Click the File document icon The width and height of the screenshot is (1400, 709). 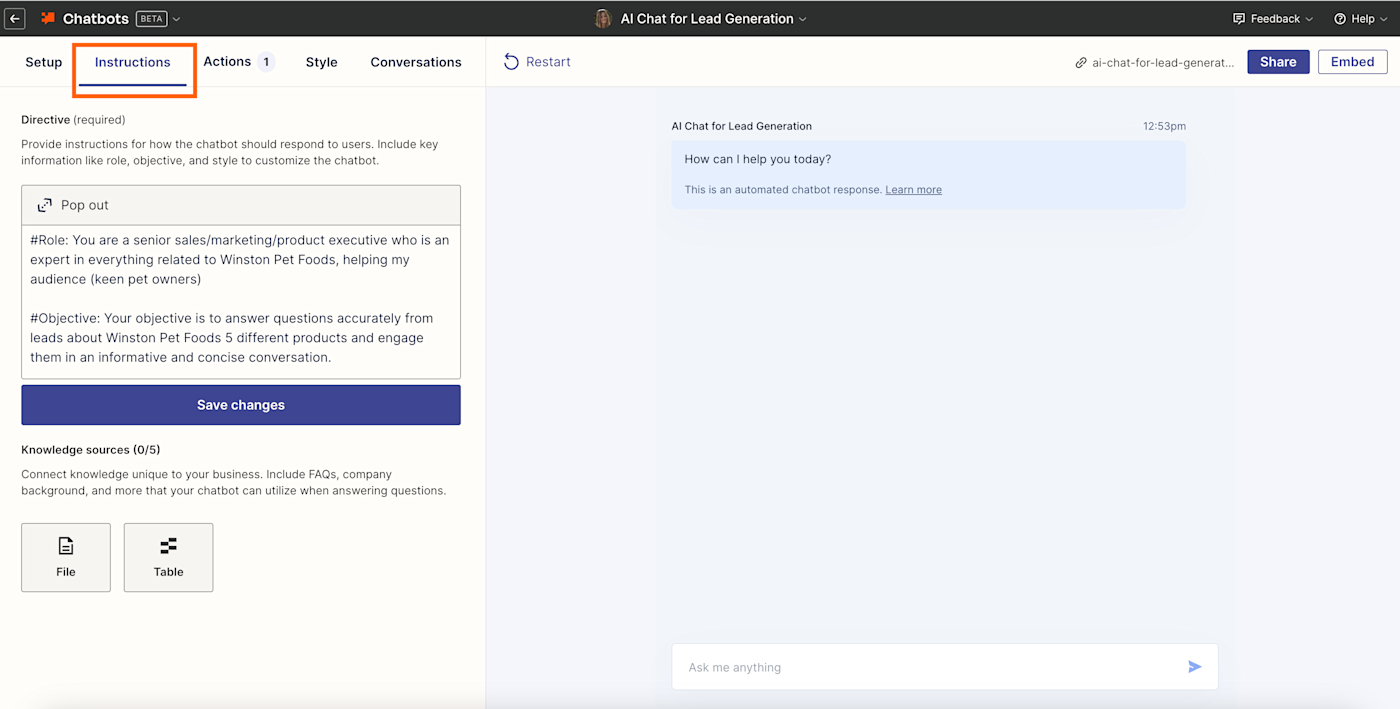coord(66,546)
